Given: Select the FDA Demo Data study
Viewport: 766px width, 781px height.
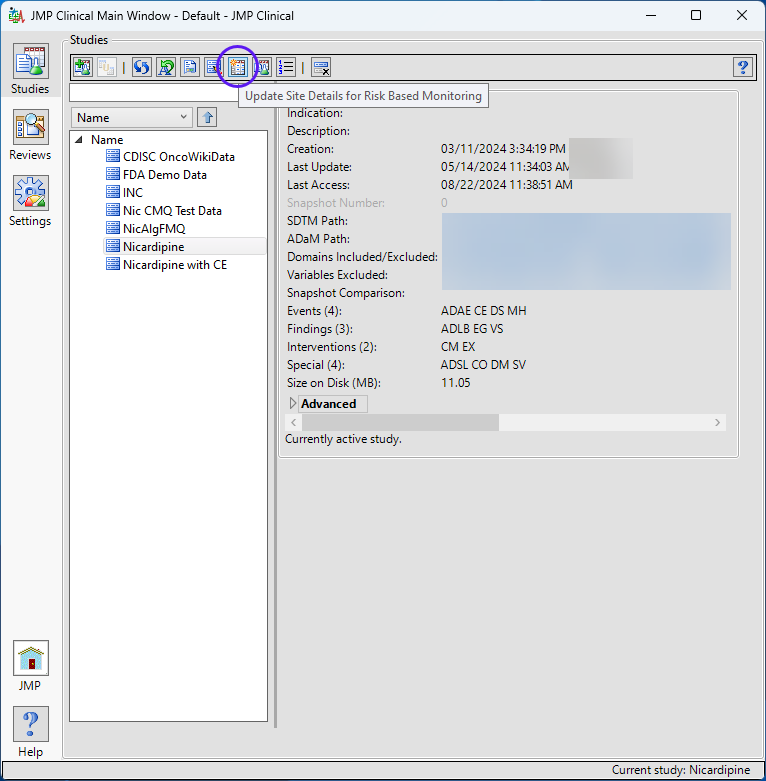Looking at the screenshot, I should [x=164, y=175].
